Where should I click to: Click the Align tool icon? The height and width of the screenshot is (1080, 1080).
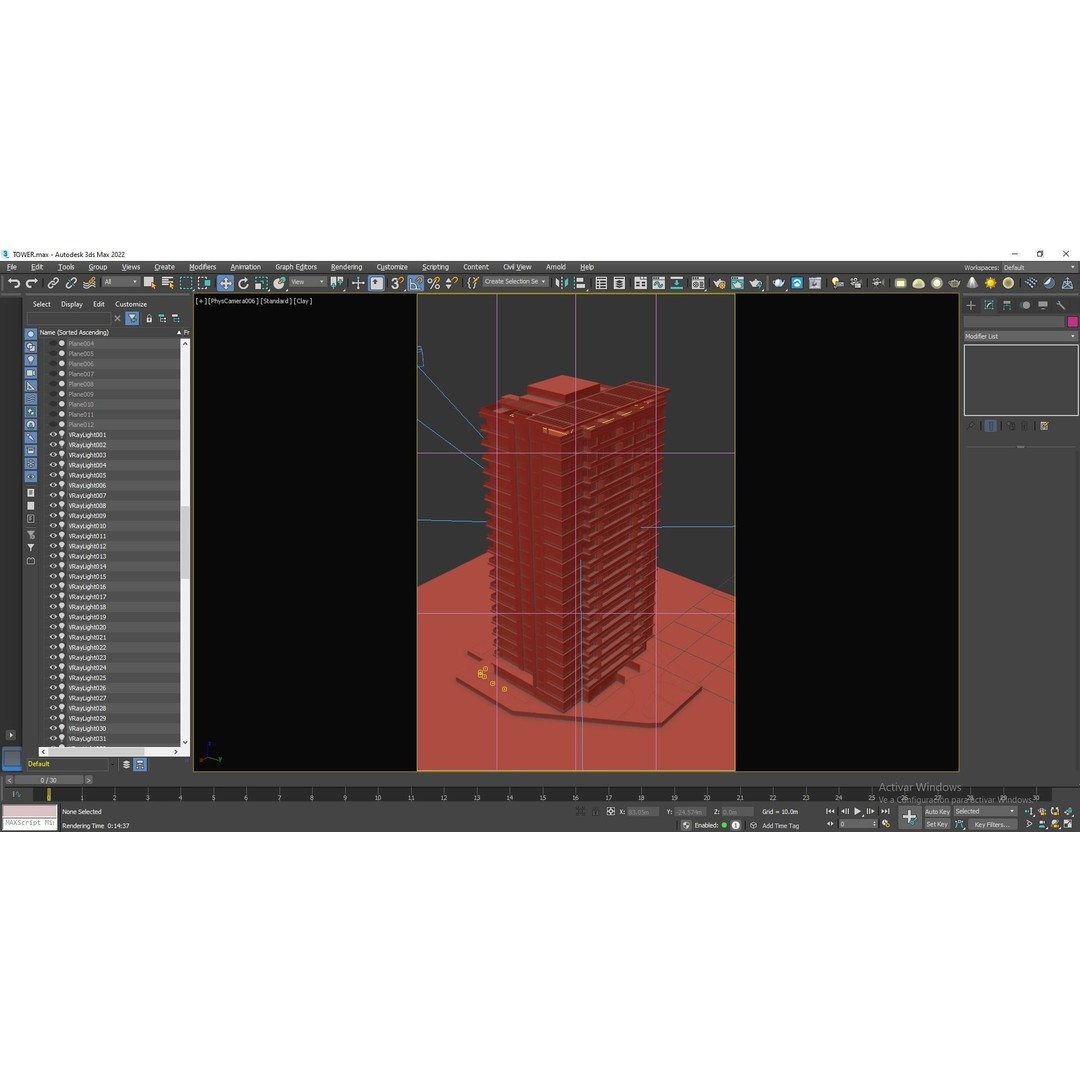tap(580, 283)
